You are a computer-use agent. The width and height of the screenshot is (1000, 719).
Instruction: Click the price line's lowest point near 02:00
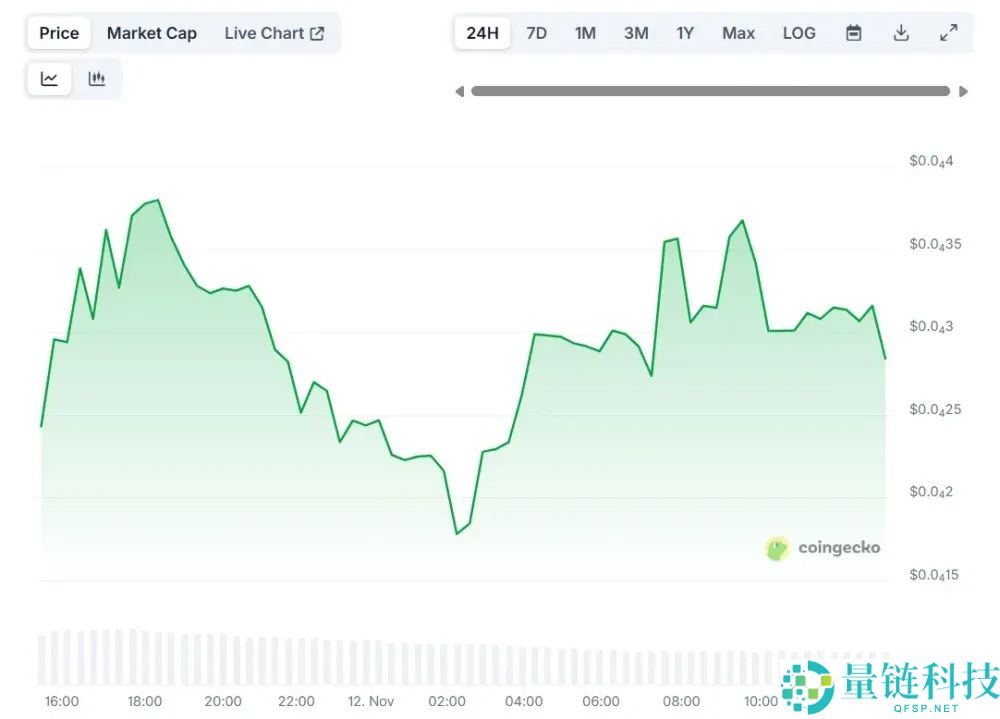(457, 533)
